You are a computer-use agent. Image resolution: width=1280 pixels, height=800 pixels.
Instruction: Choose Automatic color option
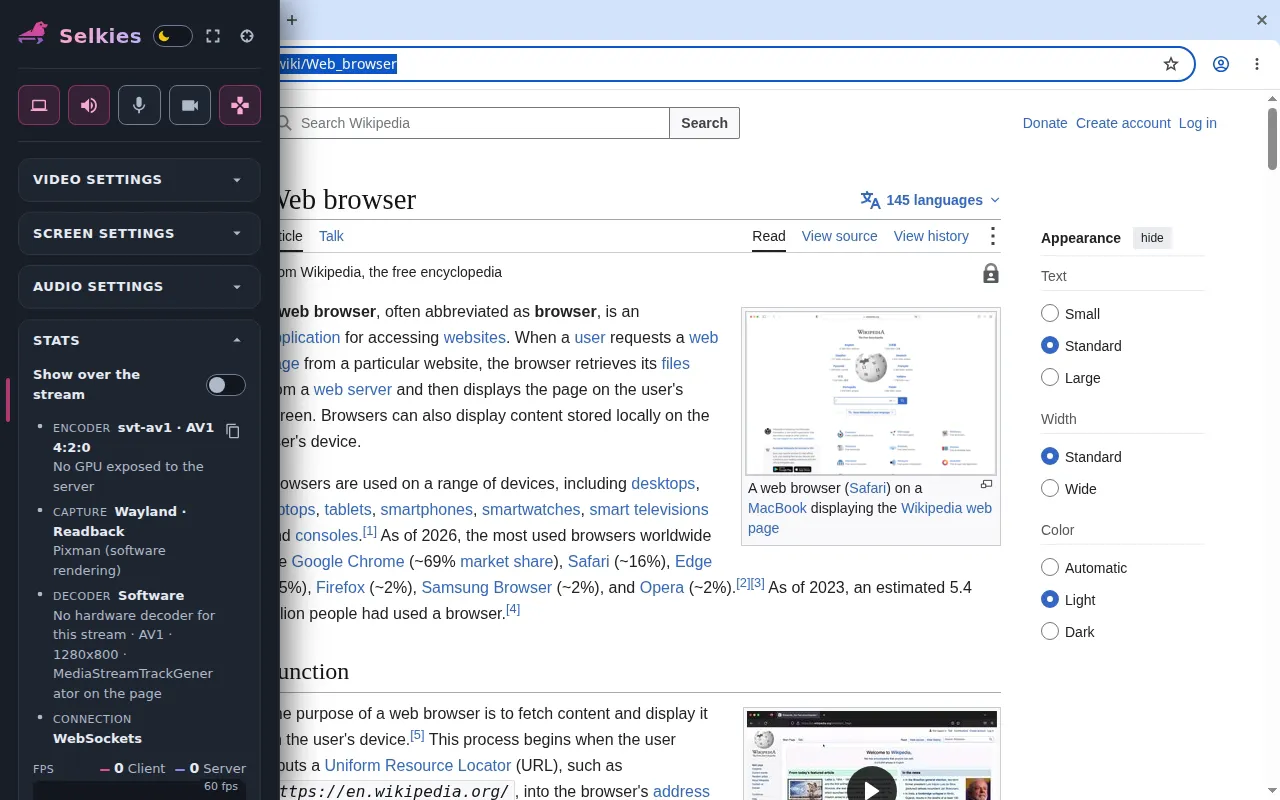coord(1050,567)
